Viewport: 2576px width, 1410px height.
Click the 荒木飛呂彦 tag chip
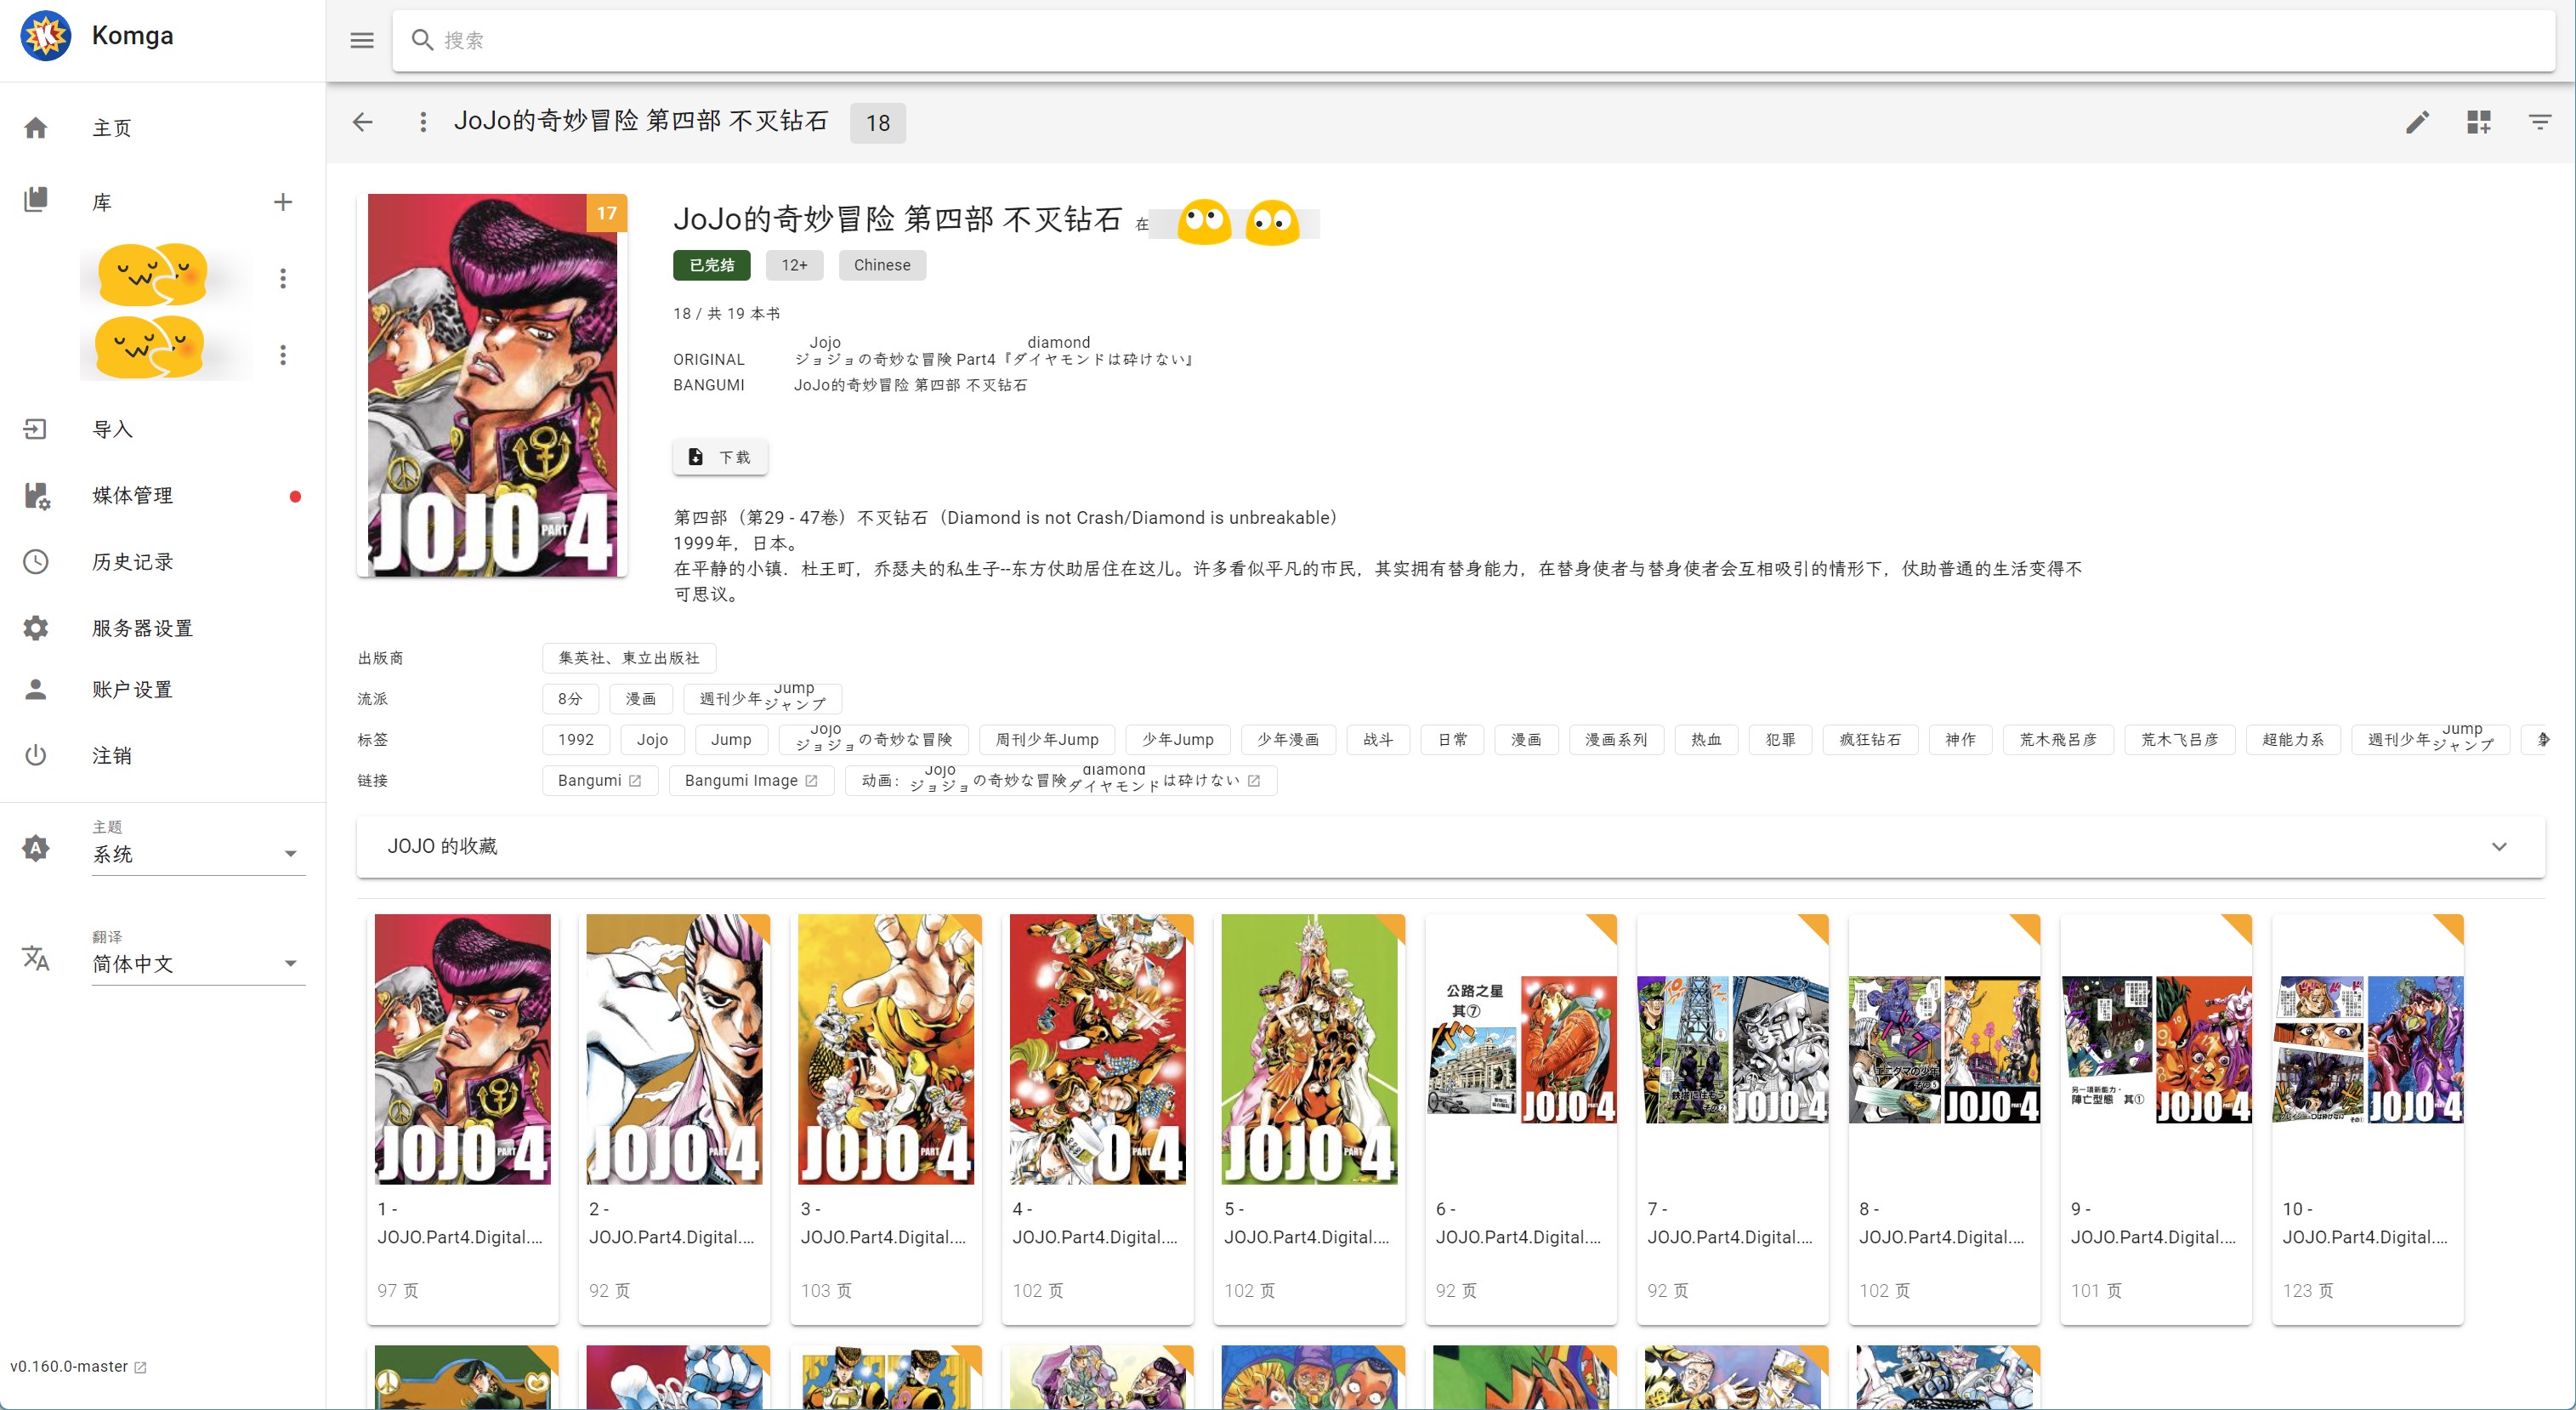[2057, 739]
